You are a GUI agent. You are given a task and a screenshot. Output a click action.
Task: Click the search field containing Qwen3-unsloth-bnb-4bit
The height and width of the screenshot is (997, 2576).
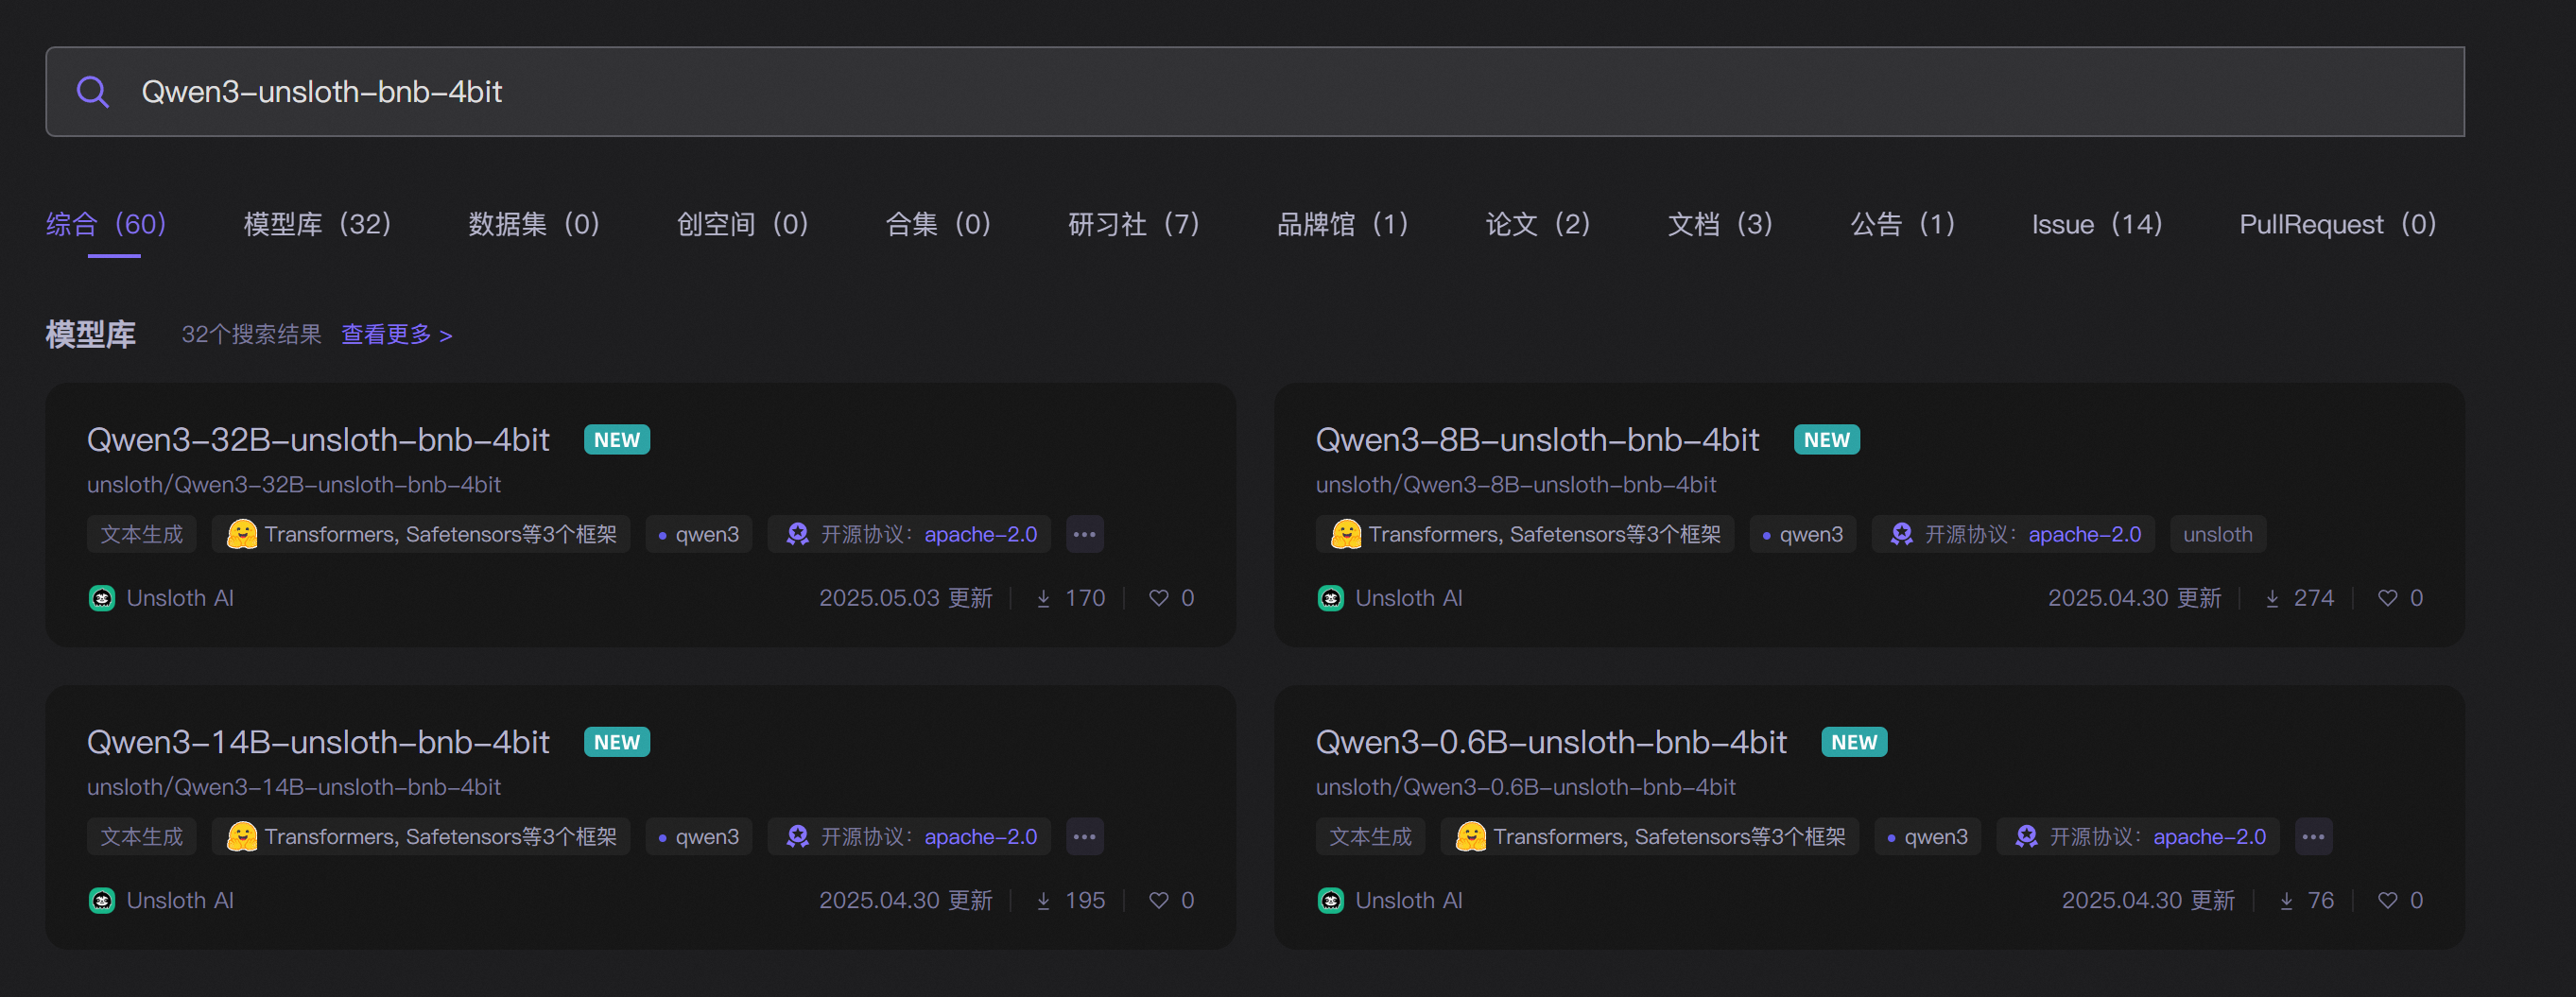[x=1254, y=92]
